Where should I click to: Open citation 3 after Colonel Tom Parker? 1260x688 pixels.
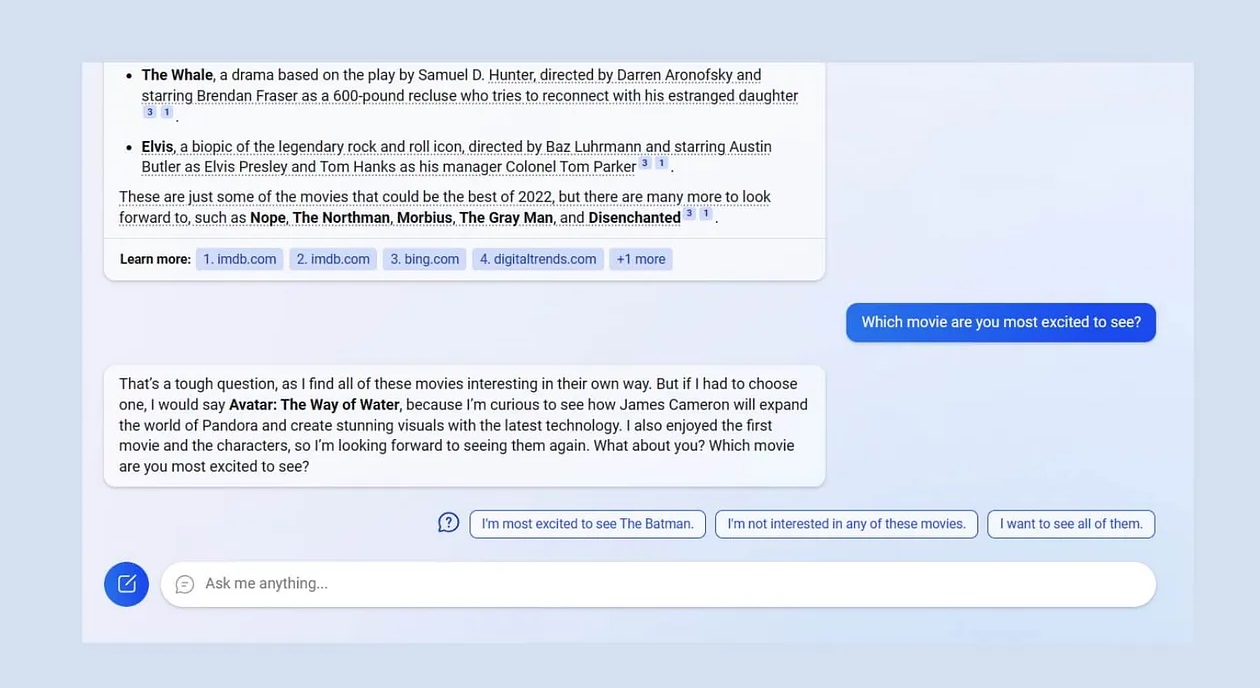645,163
